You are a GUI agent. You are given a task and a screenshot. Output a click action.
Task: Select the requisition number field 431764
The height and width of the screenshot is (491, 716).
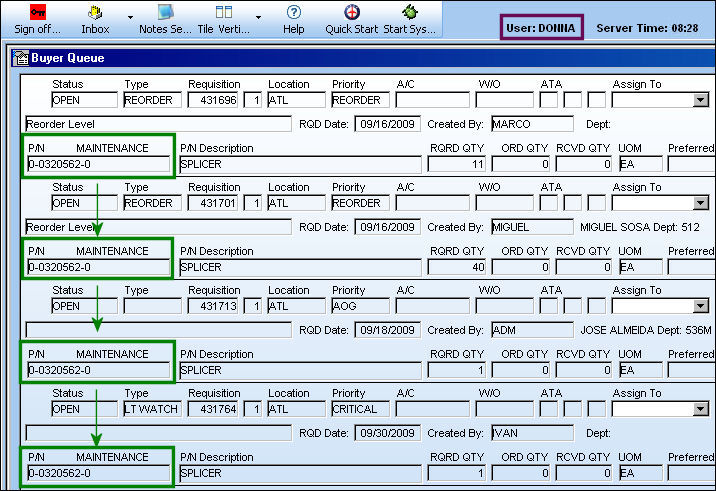coord(213,409)
